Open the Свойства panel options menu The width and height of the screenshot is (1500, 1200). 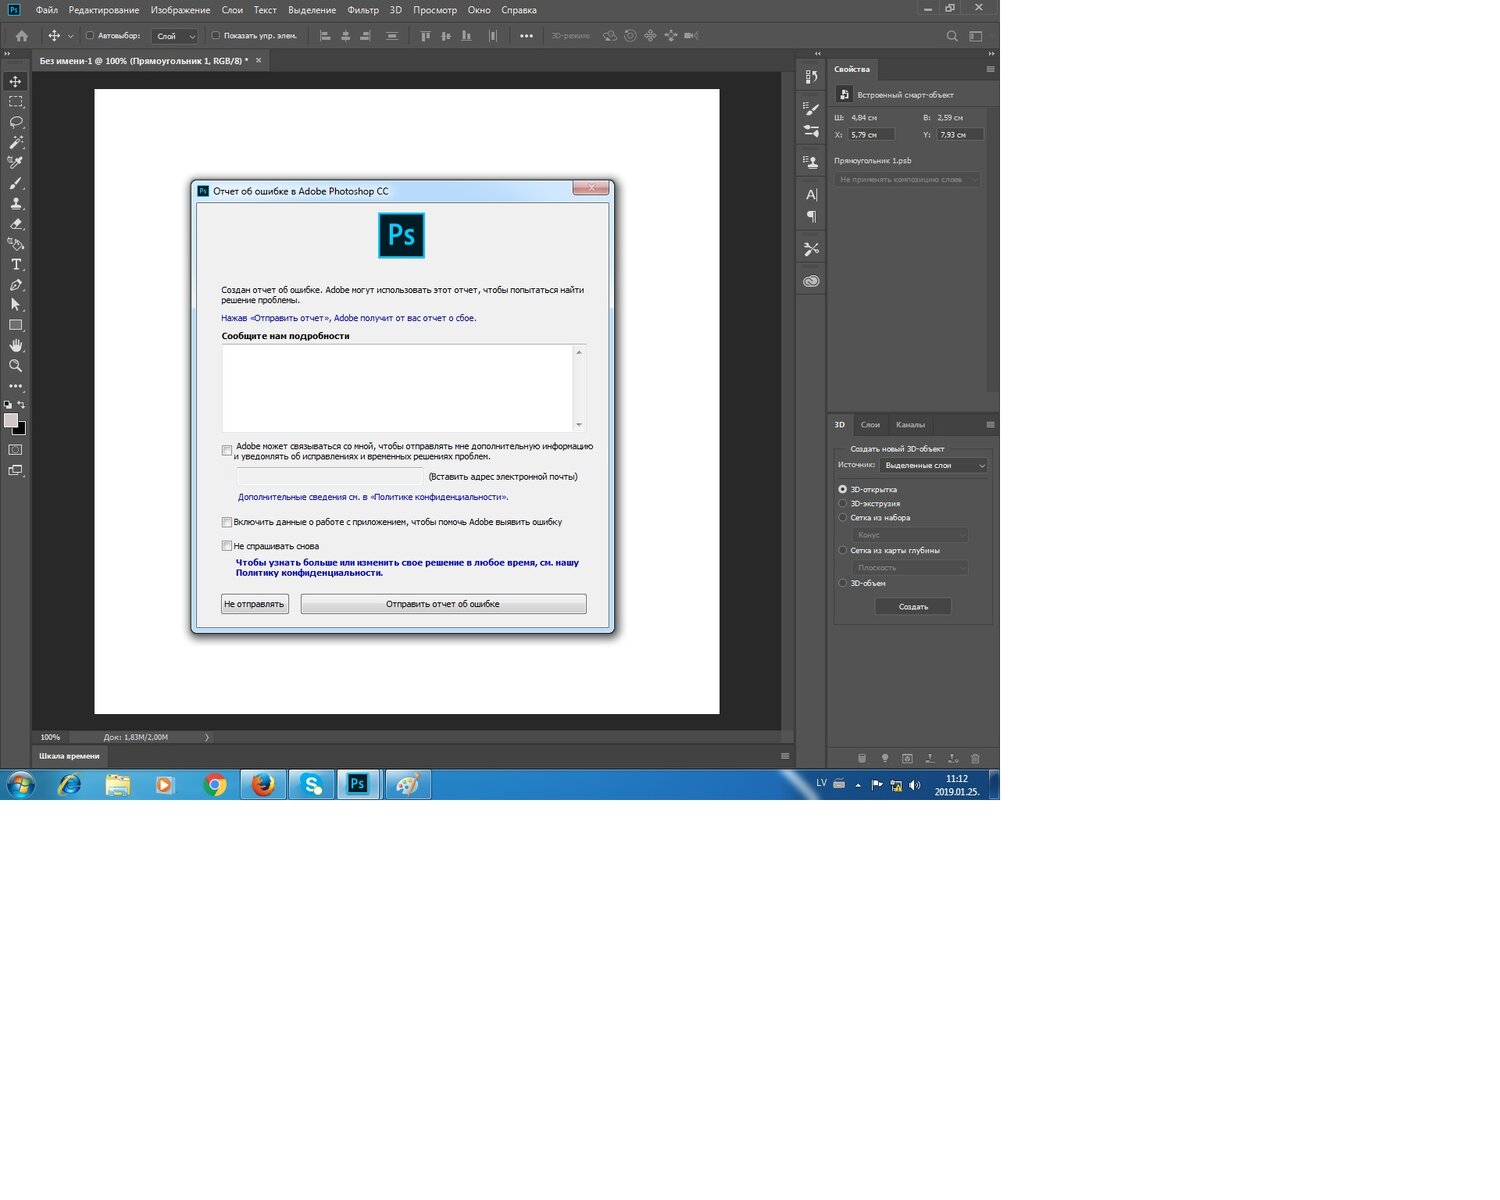tap(990, 69)
